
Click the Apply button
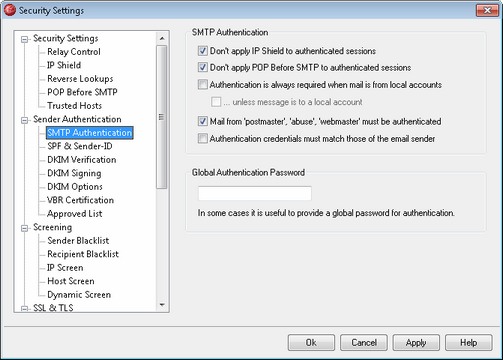pyautogui.click(x=416, y=343)
